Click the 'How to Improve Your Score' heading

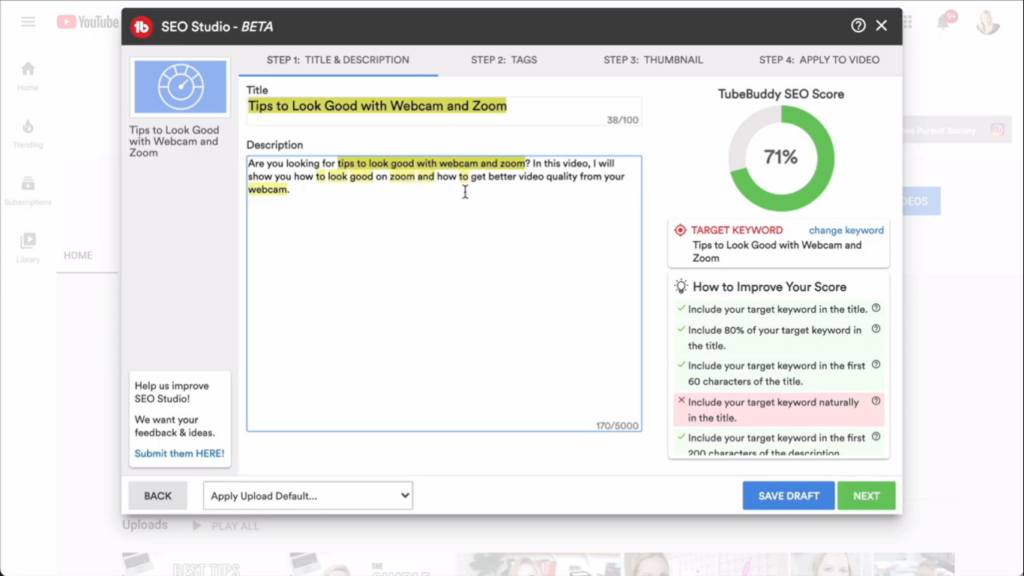point(769,287)
